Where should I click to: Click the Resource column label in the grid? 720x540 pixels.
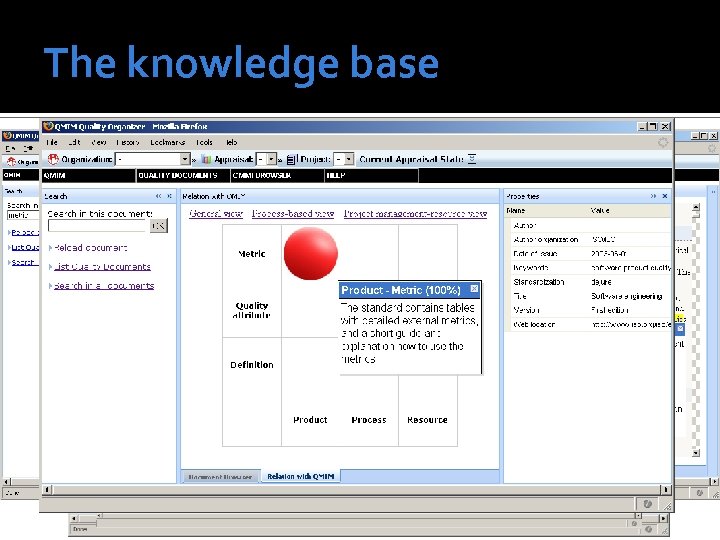(x=427, y=420)
